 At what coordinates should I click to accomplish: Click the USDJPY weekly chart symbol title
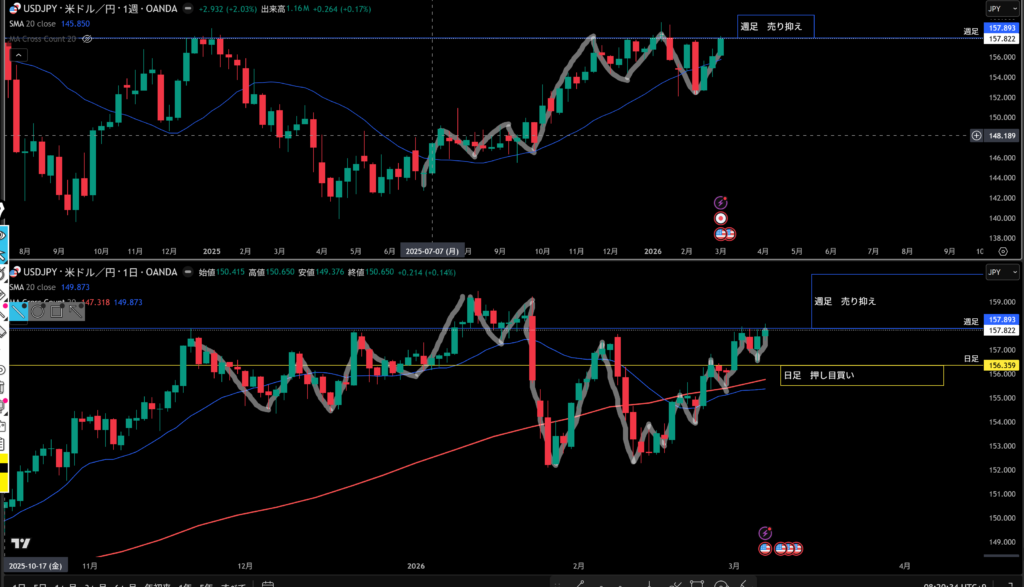coord(100,9)
